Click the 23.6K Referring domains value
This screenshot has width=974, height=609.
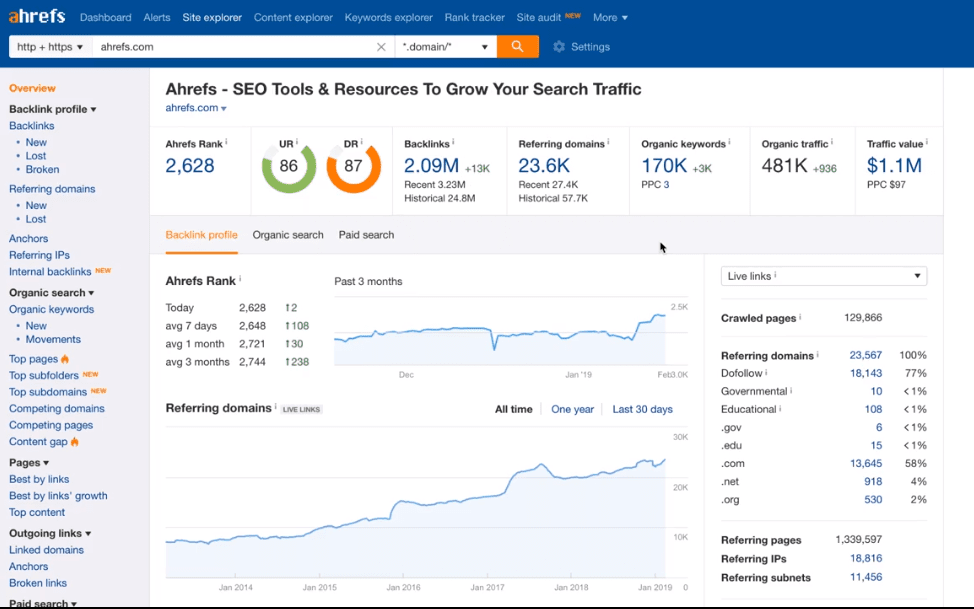[x=544, y=166]
